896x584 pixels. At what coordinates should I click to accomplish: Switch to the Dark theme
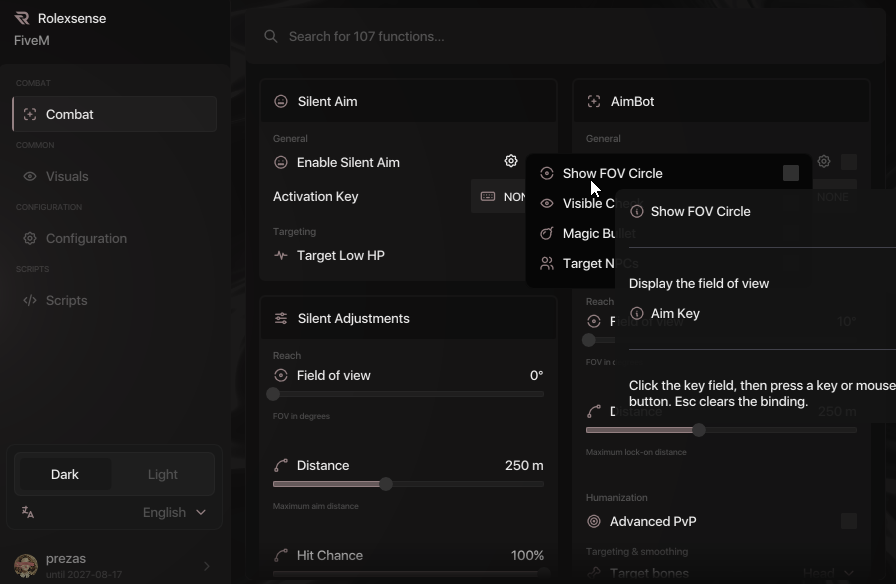65,474
